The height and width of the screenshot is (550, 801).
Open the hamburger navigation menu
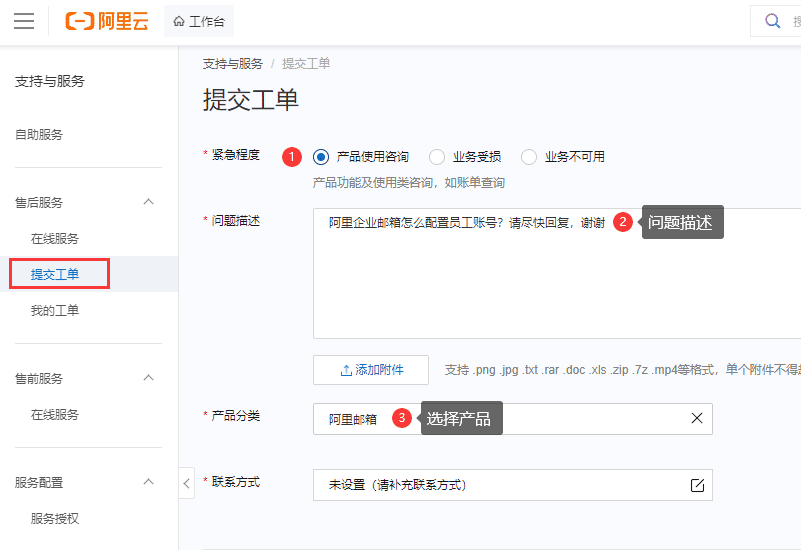coord(24,21)
